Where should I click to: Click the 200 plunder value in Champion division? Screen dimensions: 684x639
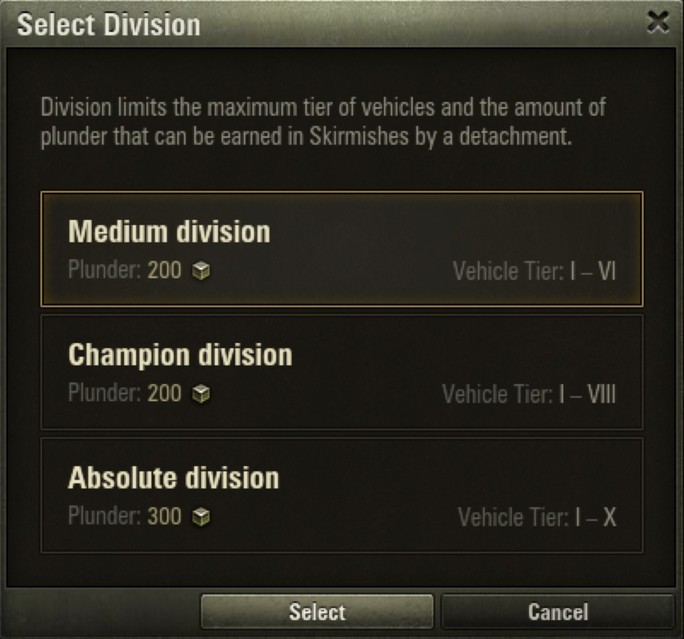[x=165, y=394]
